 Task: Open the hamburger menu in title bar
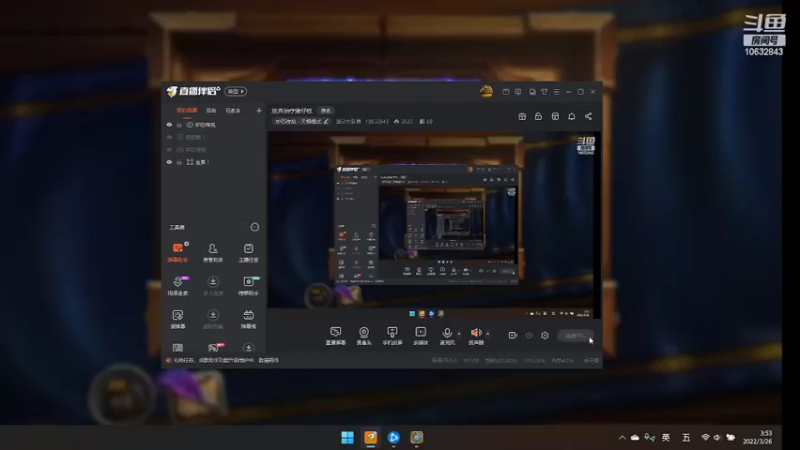click(557, 92)
